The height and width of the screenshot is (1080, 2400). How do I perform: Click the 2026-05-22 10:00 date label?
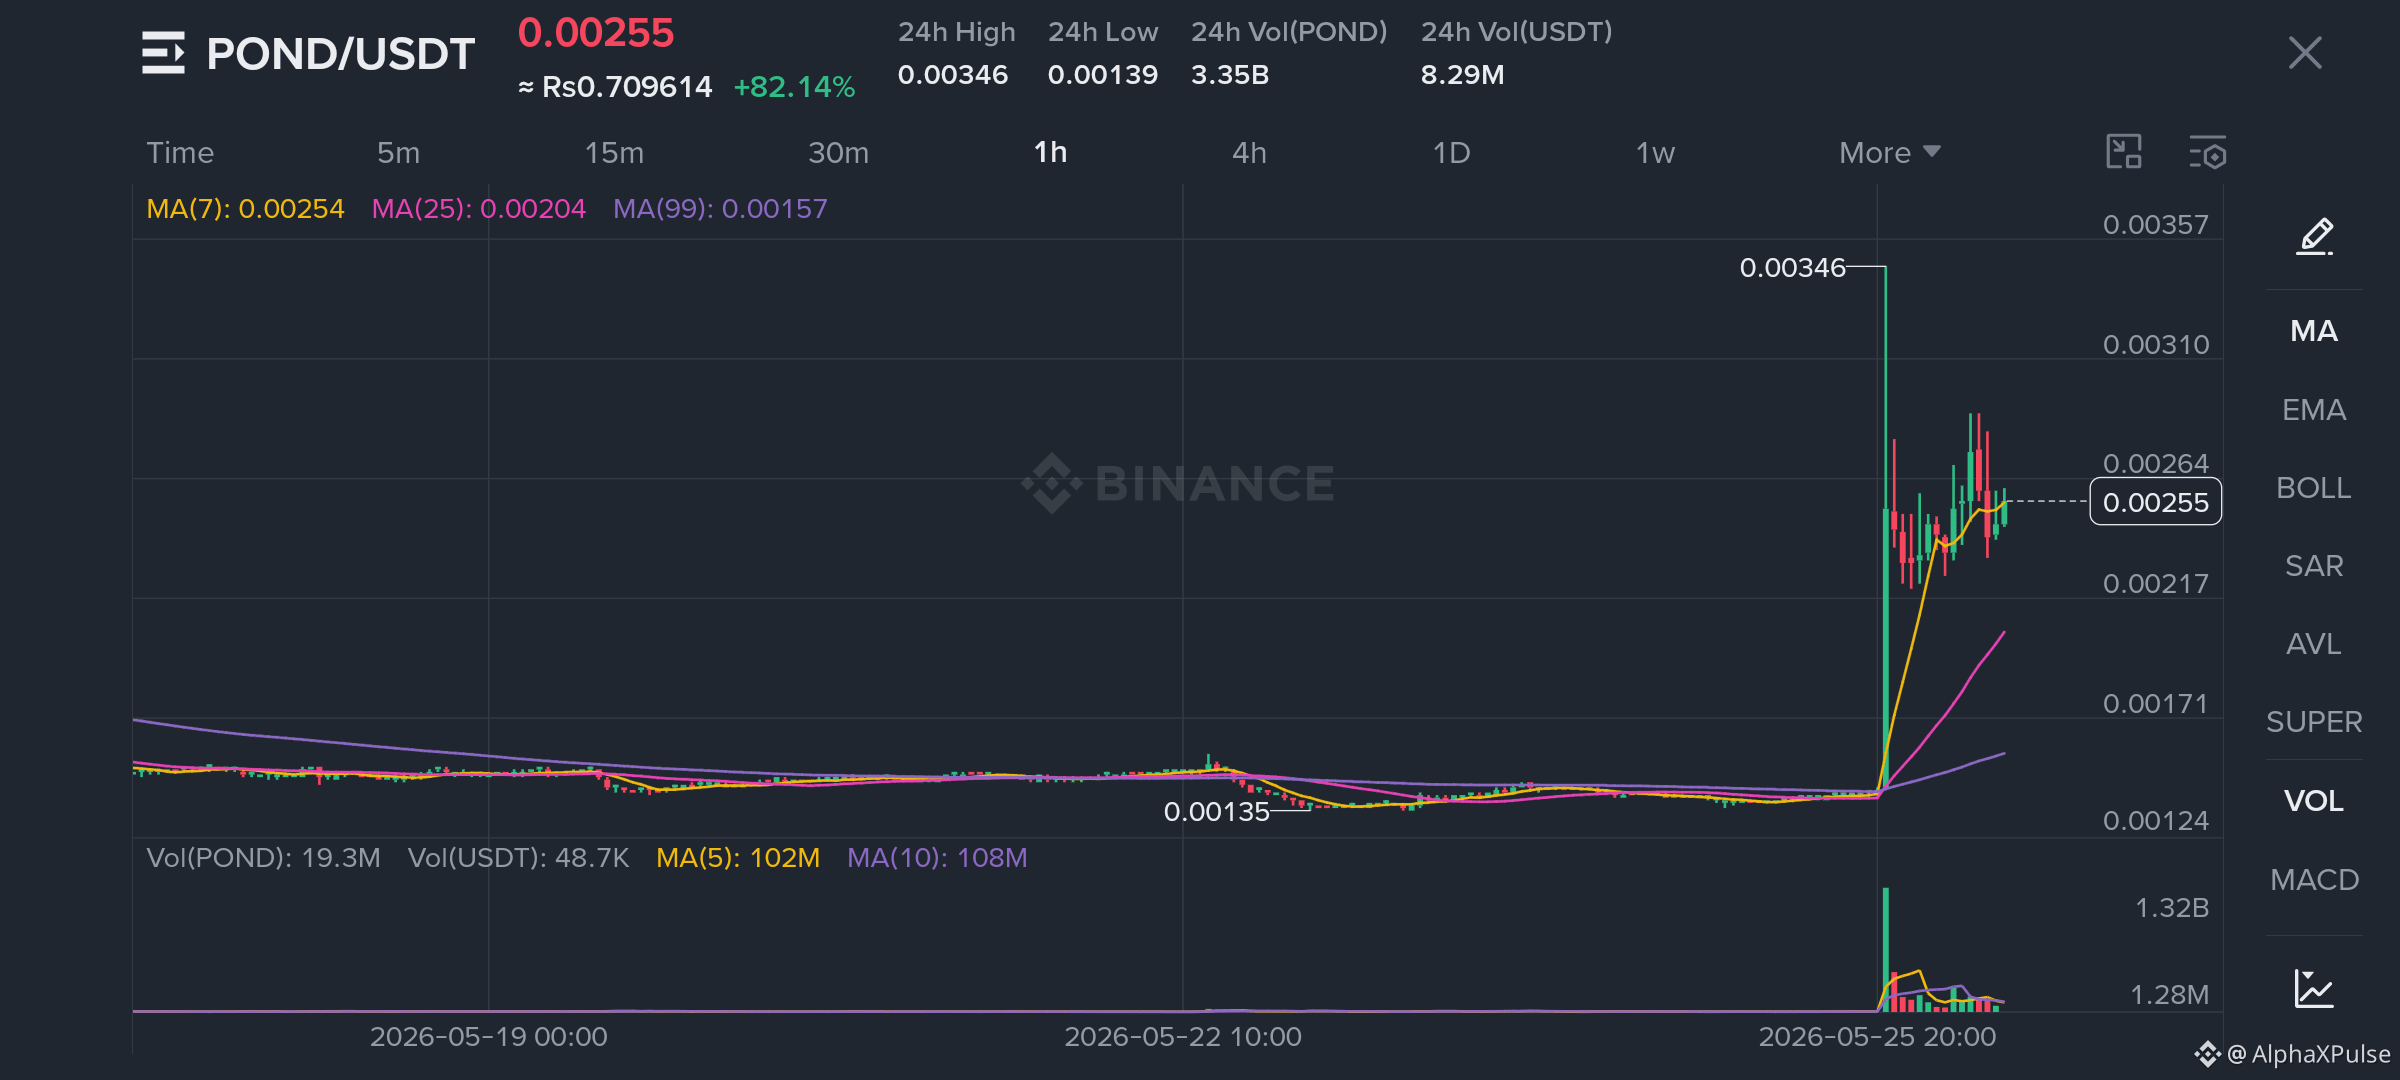click(x=1183, y=1037)
